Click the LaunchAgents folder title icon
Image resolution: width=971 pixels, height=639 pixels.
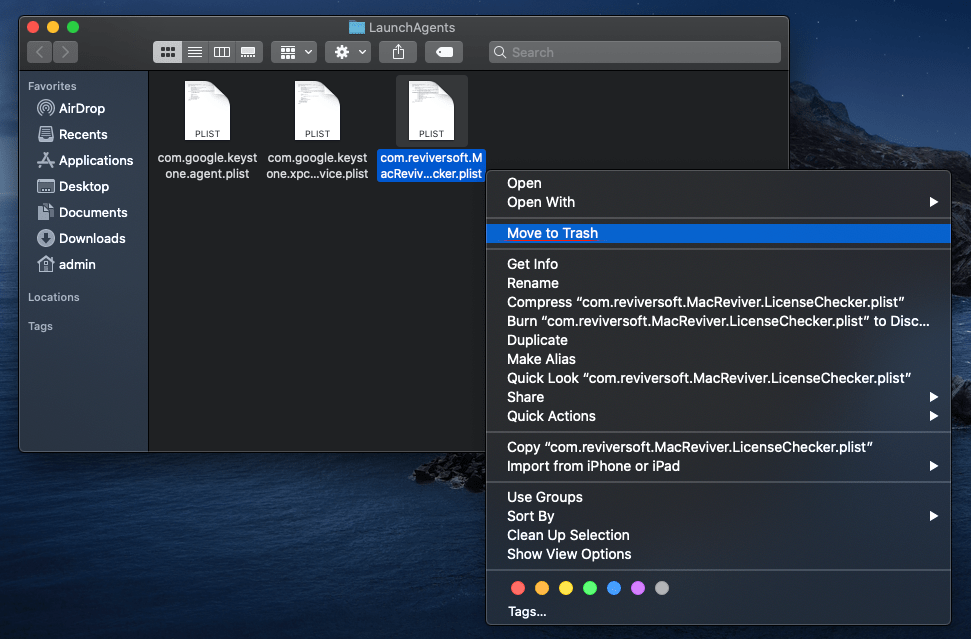(357, 27)
